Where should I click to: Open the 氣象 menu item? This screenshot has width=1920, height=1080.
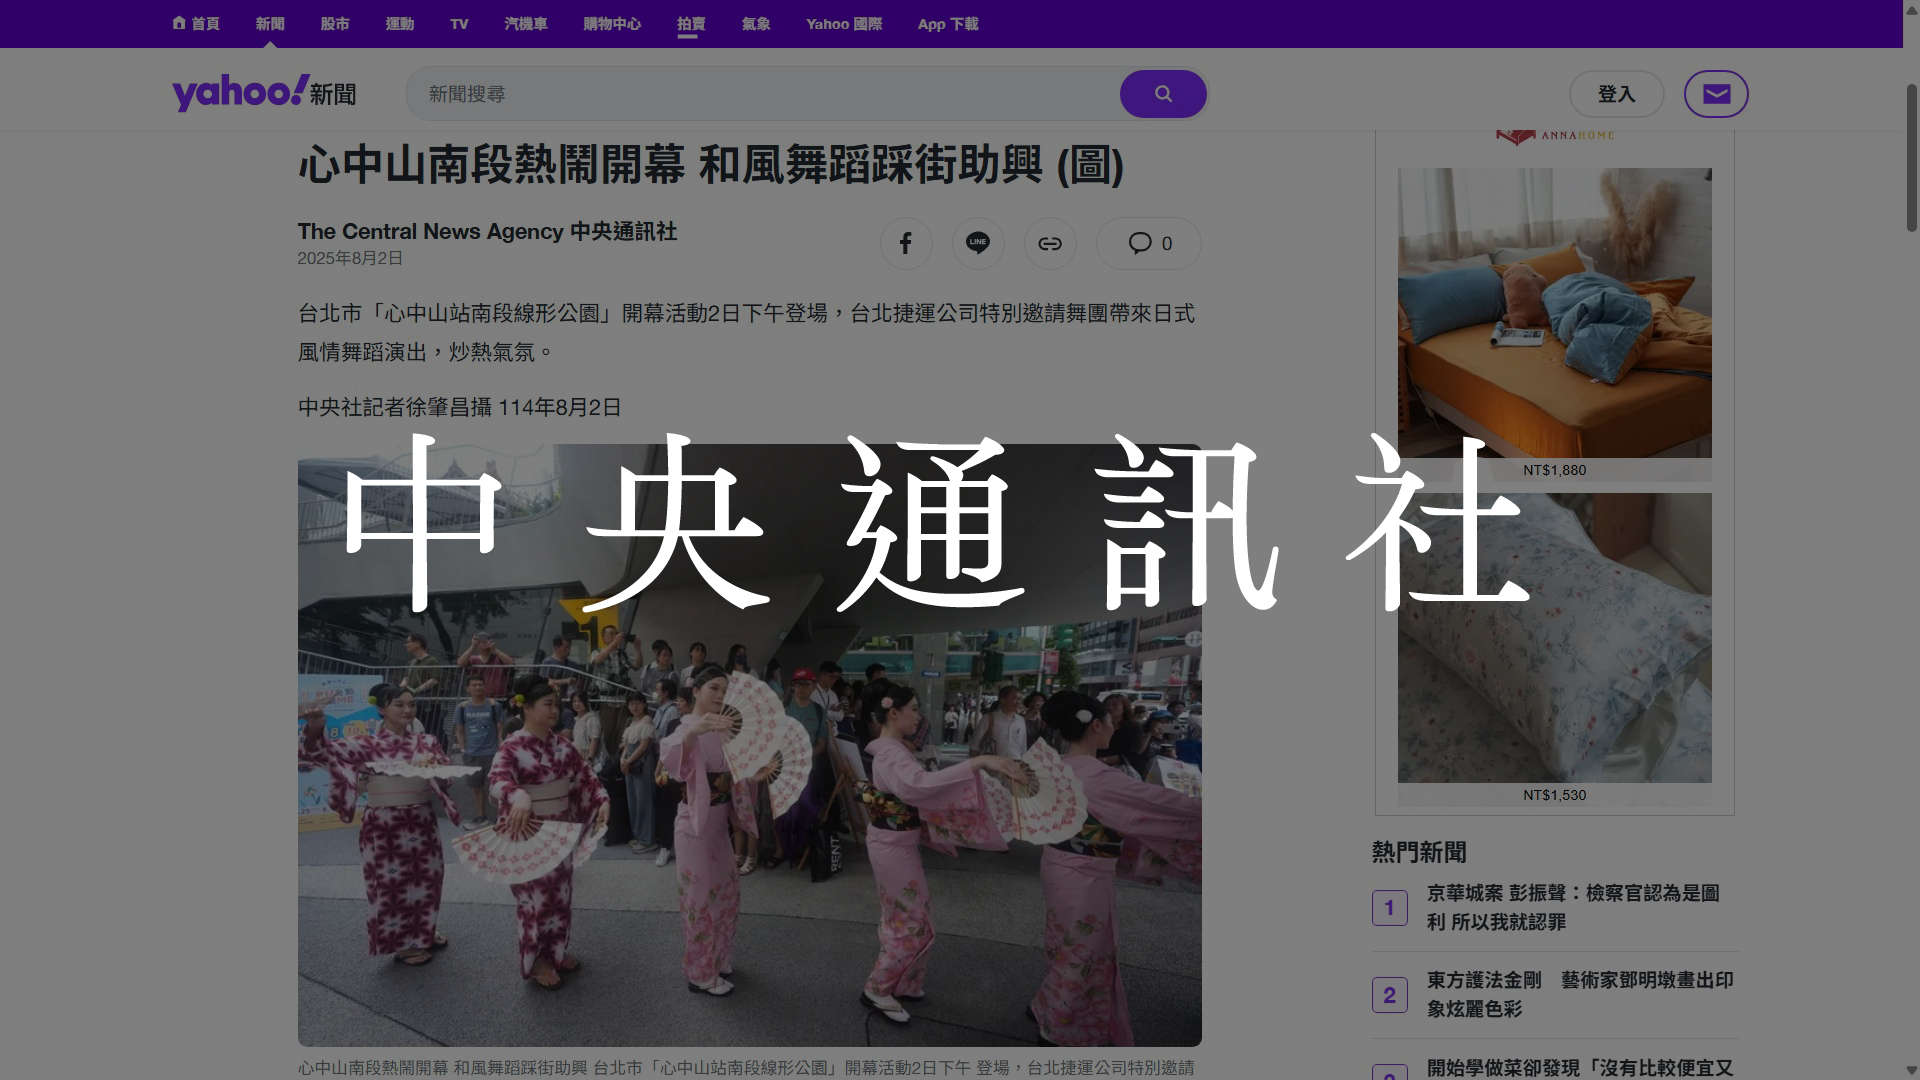[755, 24]
